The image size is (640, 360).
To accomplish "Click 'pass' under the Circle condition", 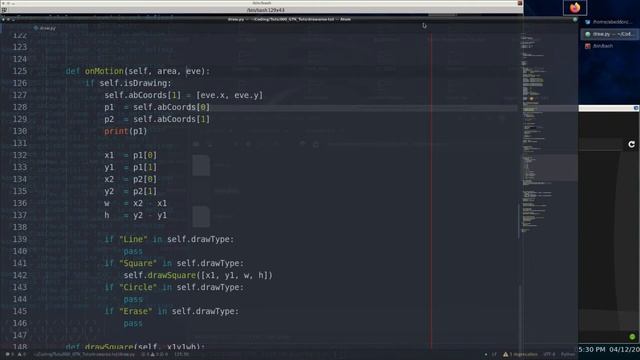I will point(133,300).
